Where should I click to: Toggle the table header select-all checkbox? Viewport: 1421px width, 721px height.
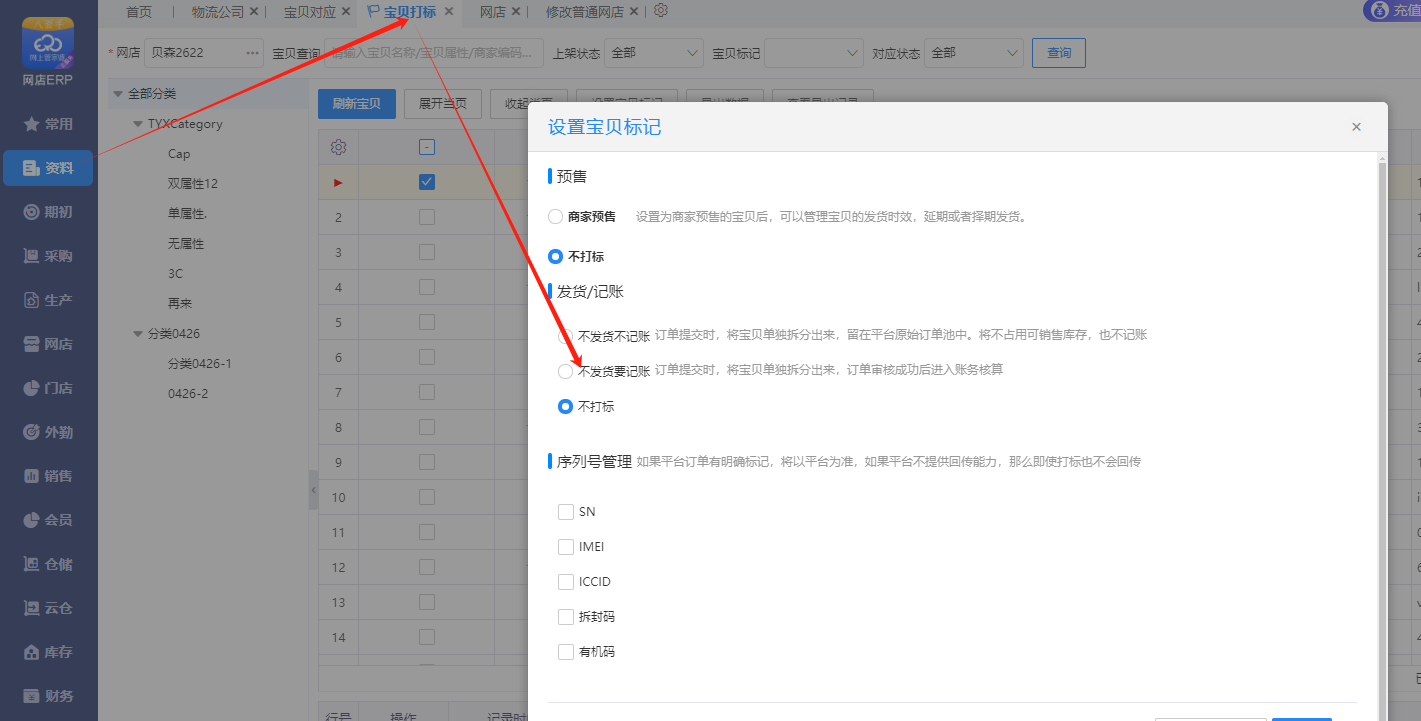[427, 148]
